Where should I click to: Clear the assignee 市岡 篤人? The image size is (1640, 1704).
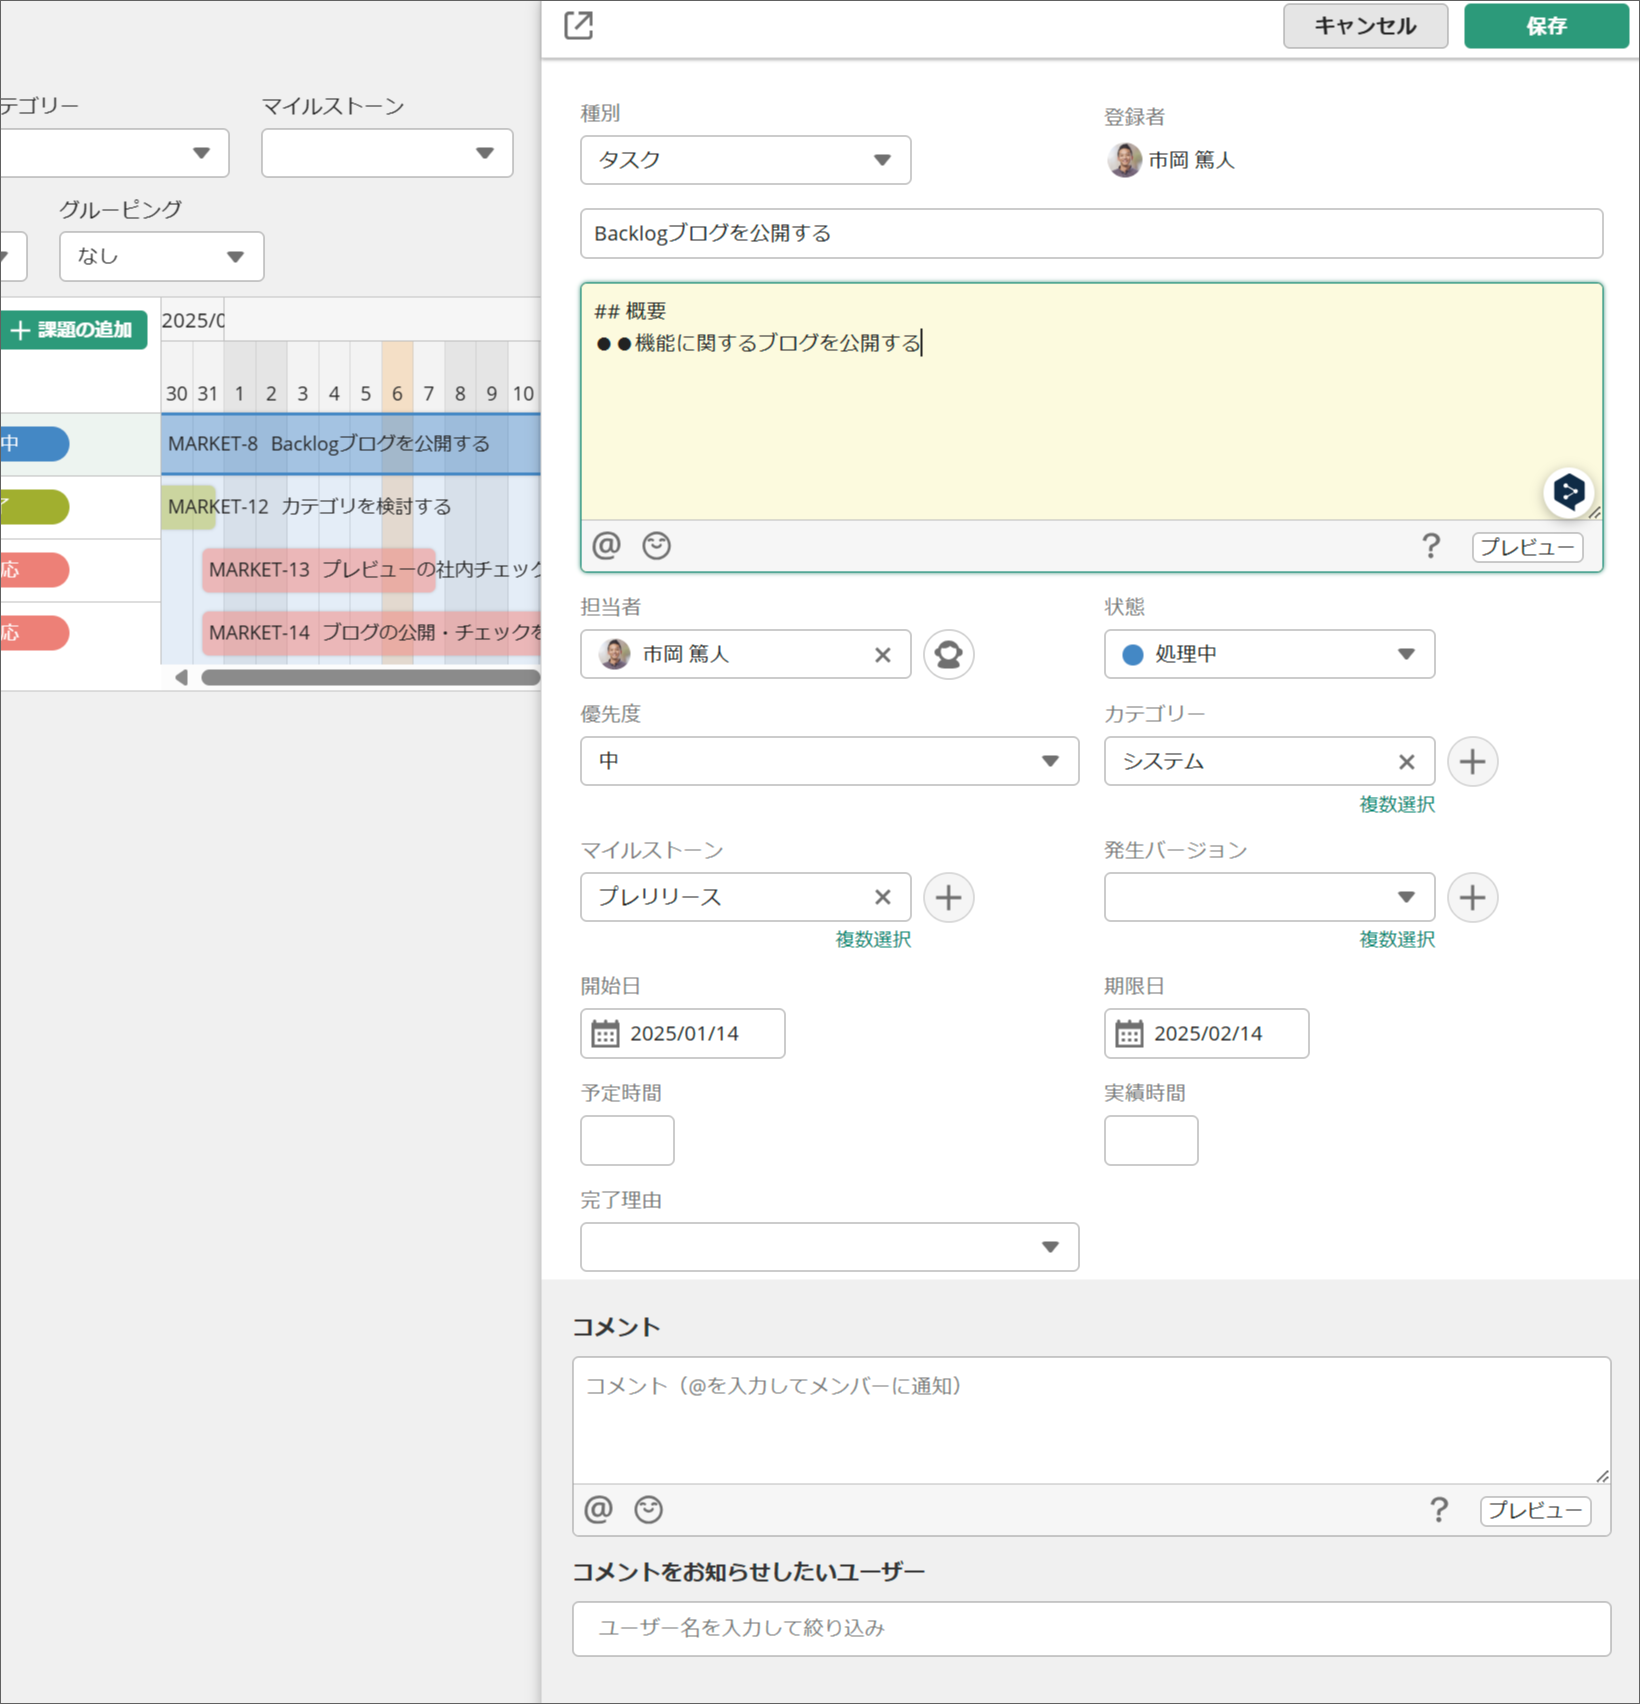tap(882, 655)
